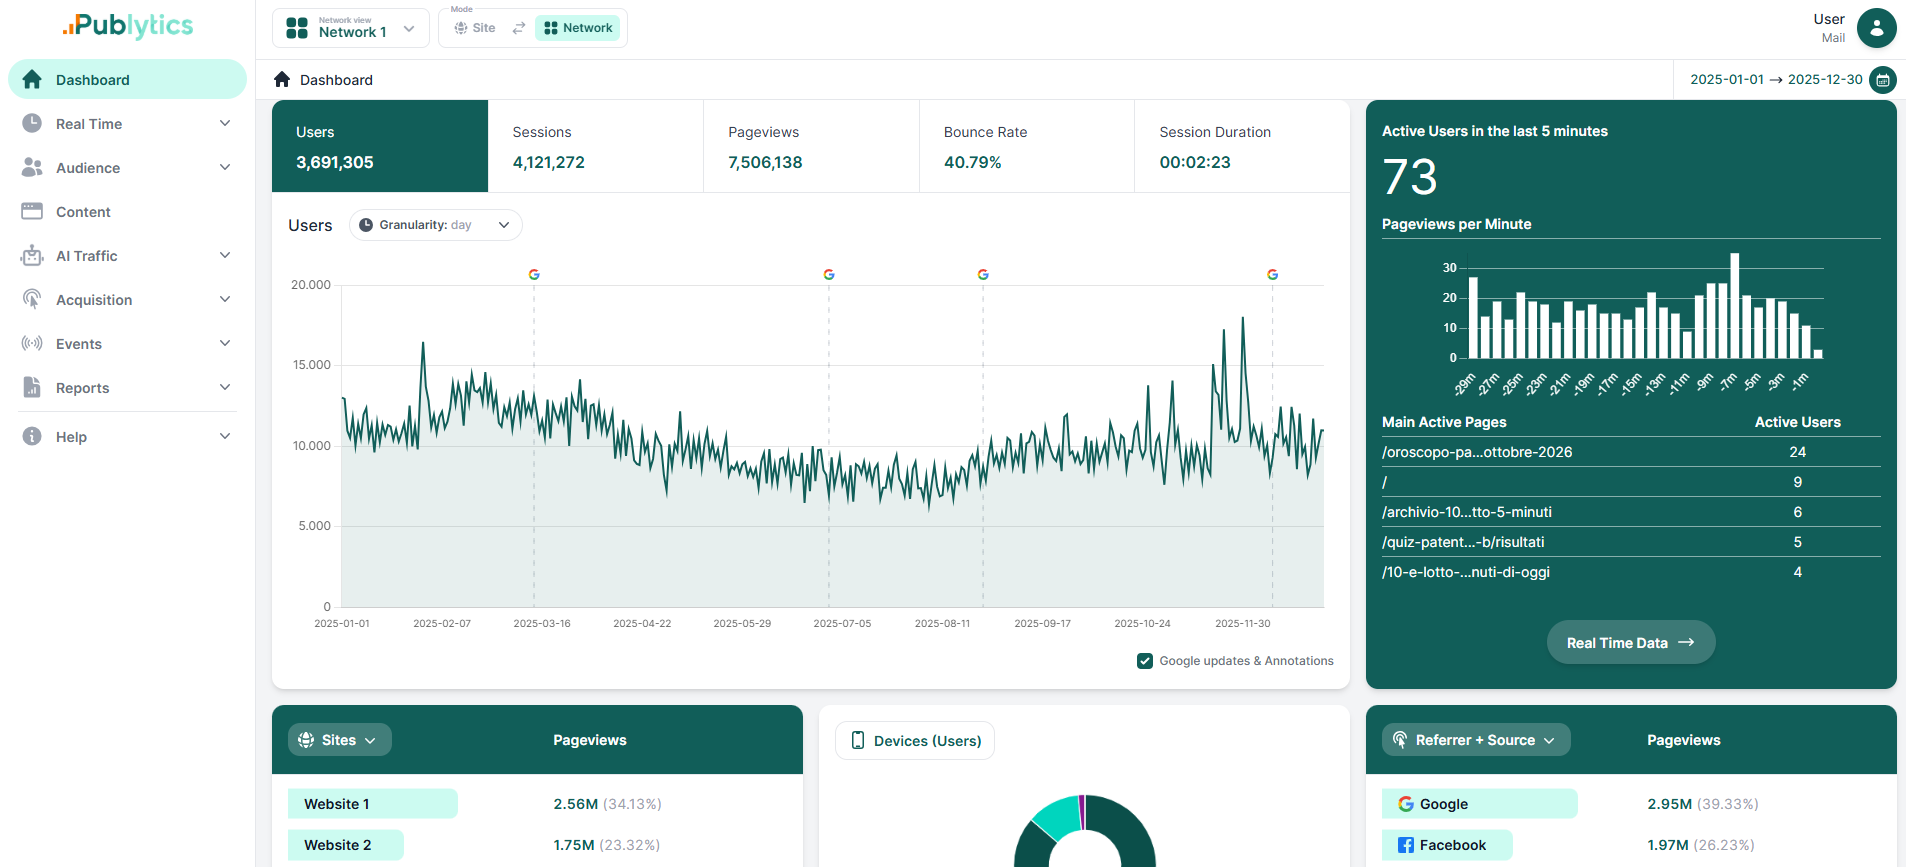The image size is (1906, 867).
Task: Open the Sites selector dropdown
Action: pos(340,740)
